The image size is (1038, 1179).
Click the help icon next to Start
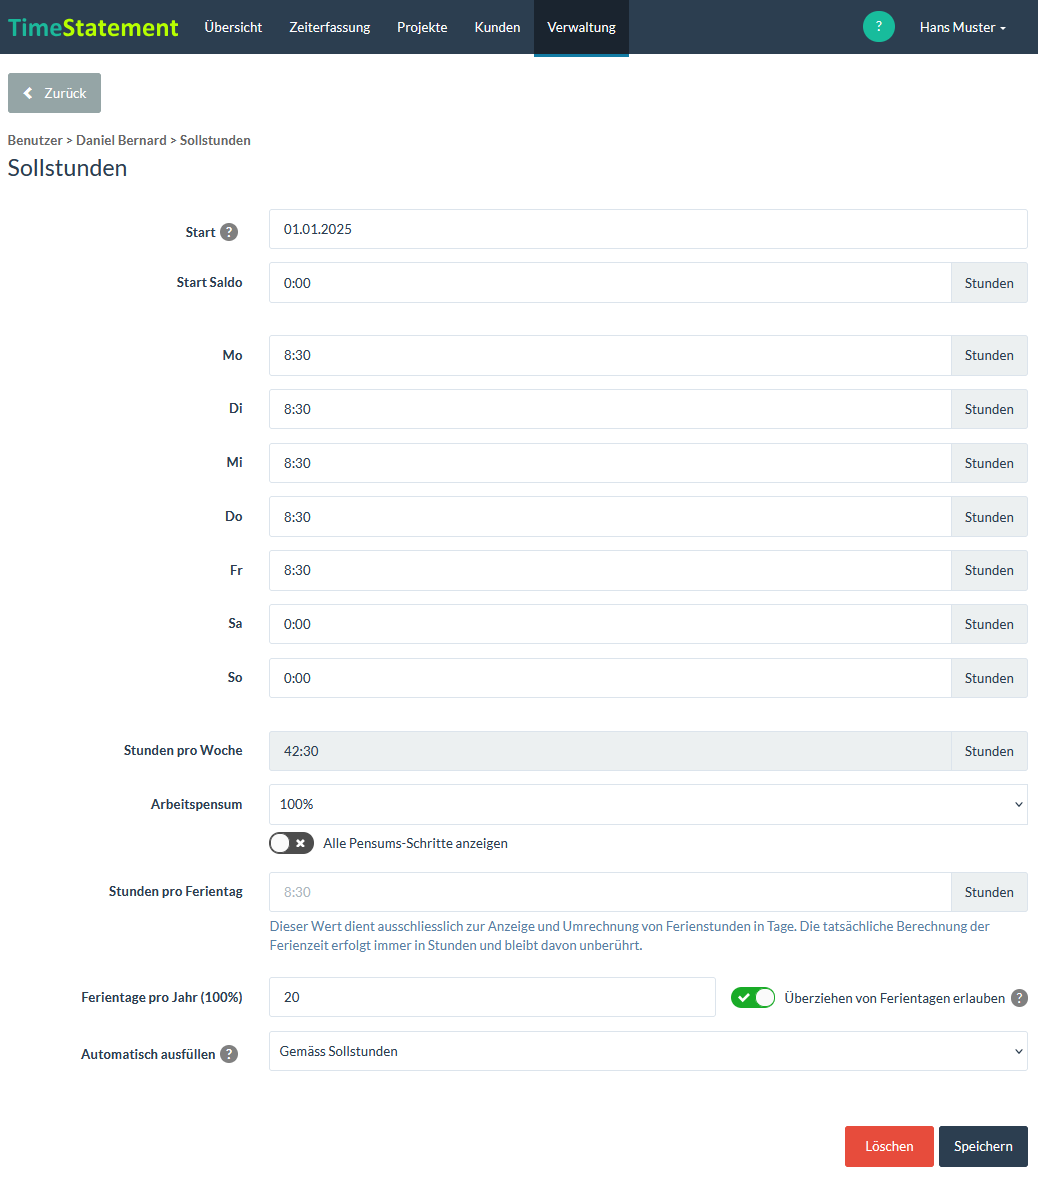[229, 232]
